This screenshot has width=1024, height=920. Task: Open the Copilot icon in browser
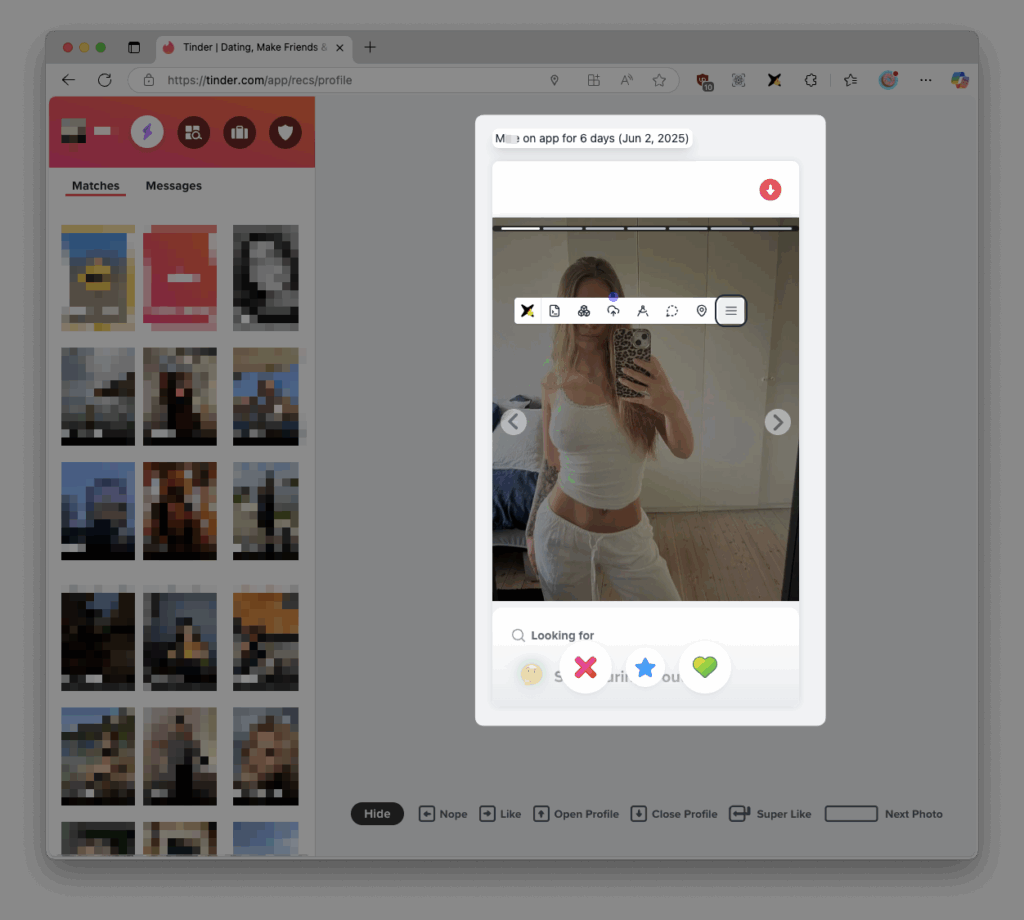(959, 80)
